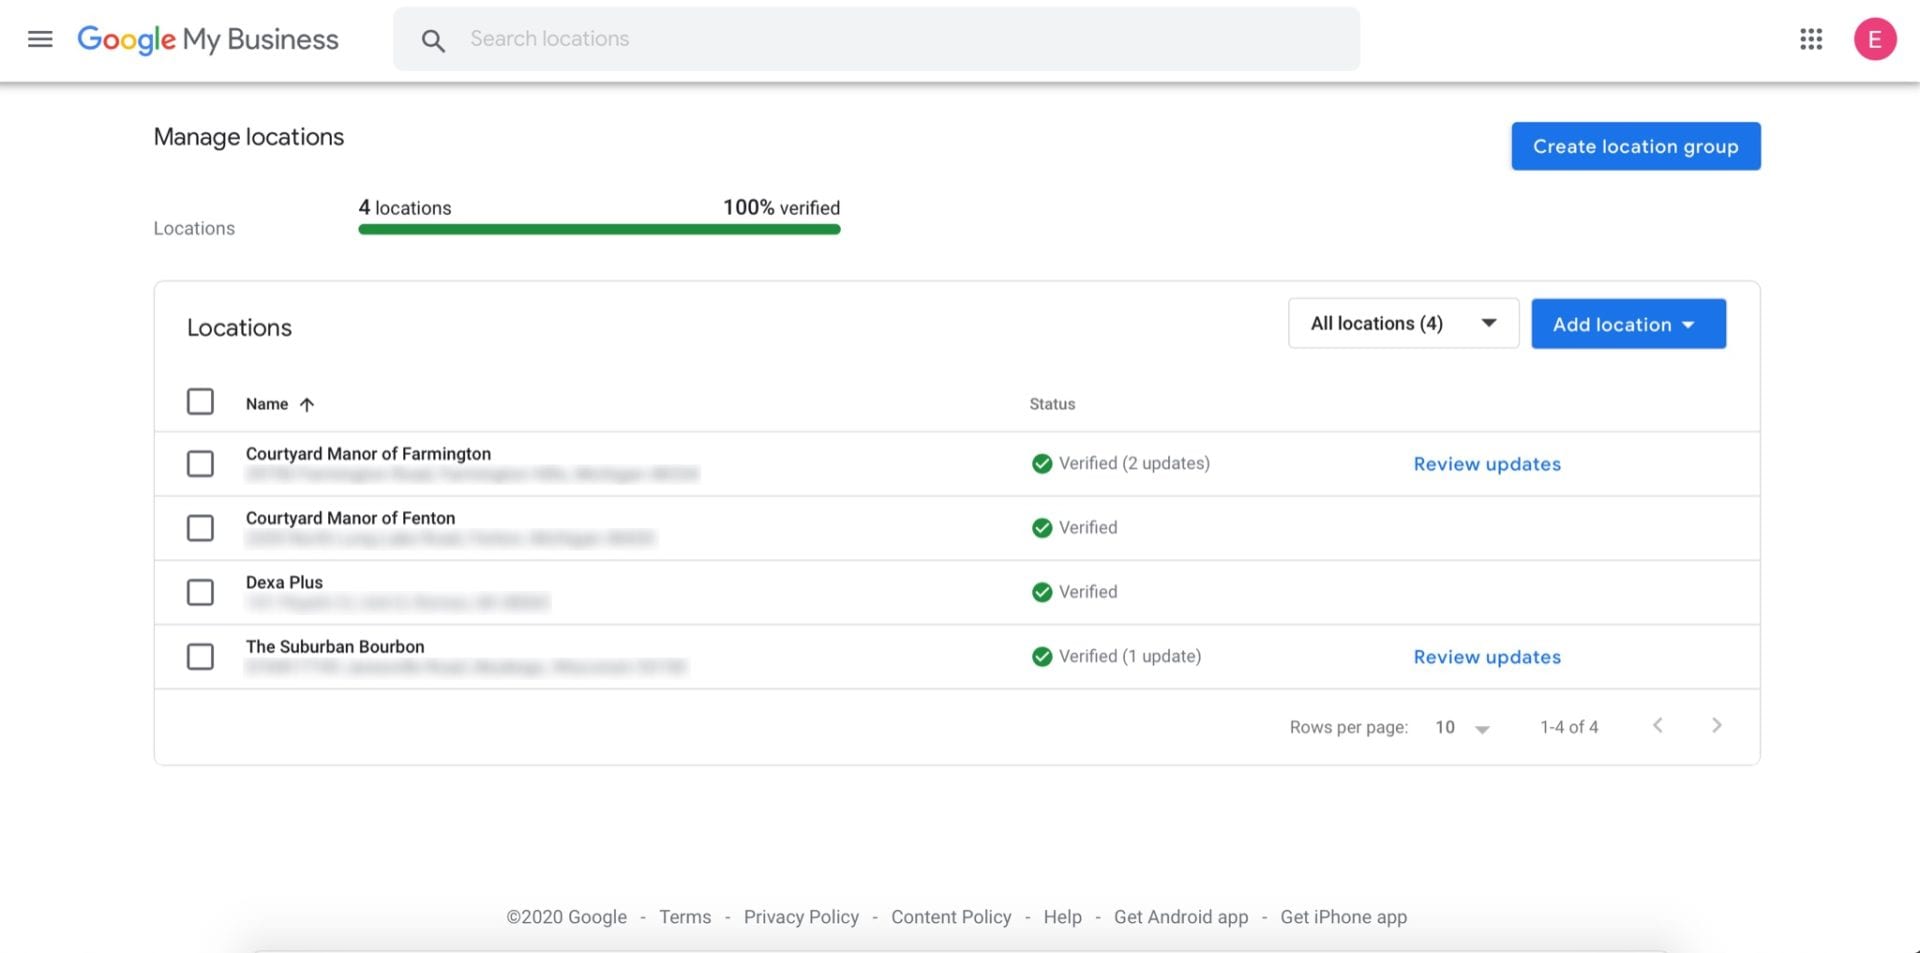Image resolution: width=1920 pixels, height=953 pixels.
Task: Open the Add location dropdown
Action: (1628, 323)
